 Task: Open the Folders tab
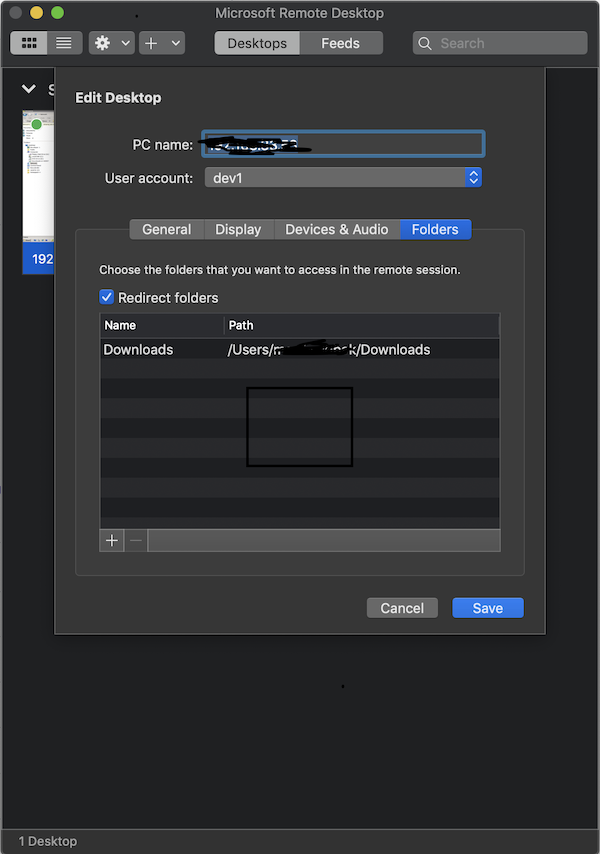(x=436, y=229)
